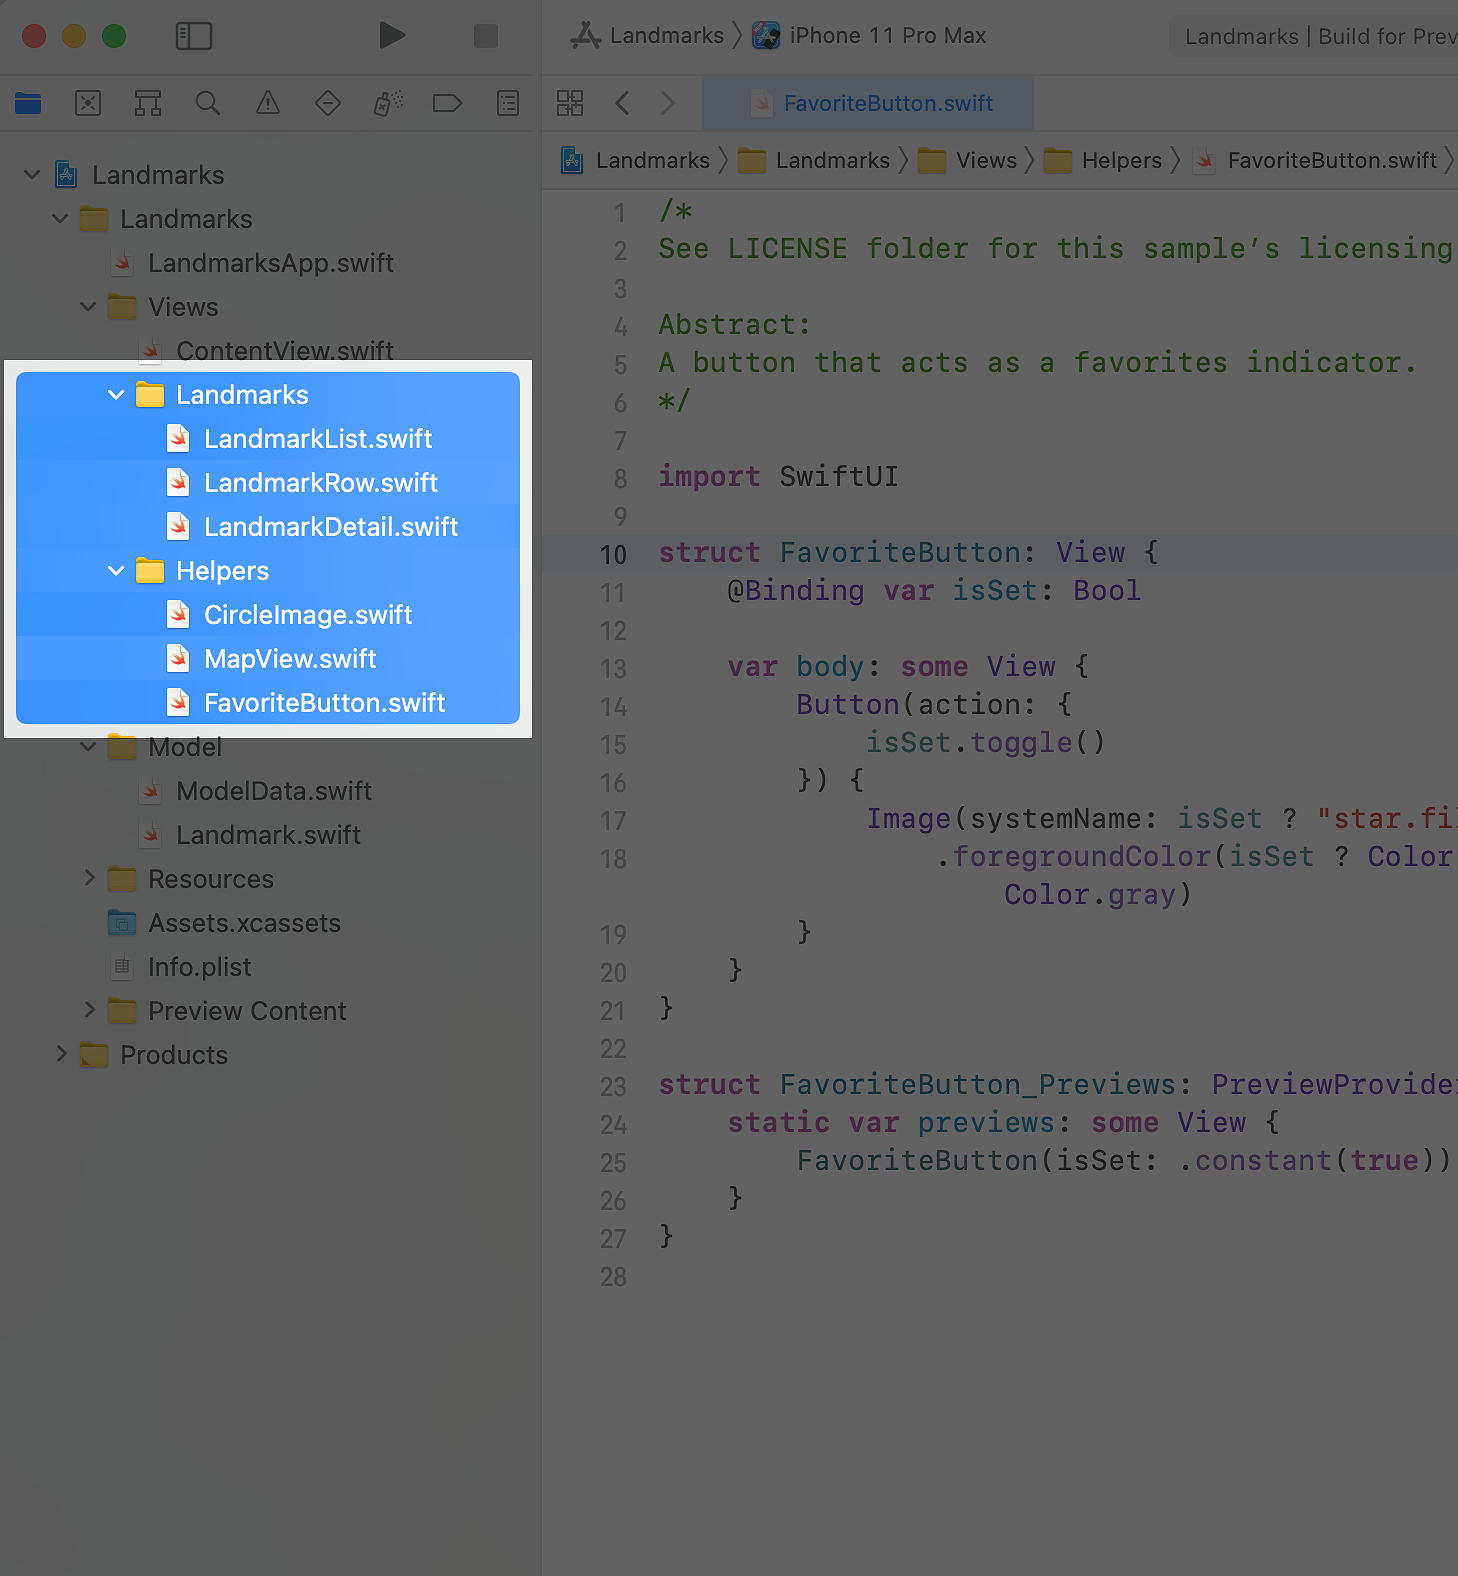
Task: Open the Test navigator diamond icon
Action: (x=328, y=103)
